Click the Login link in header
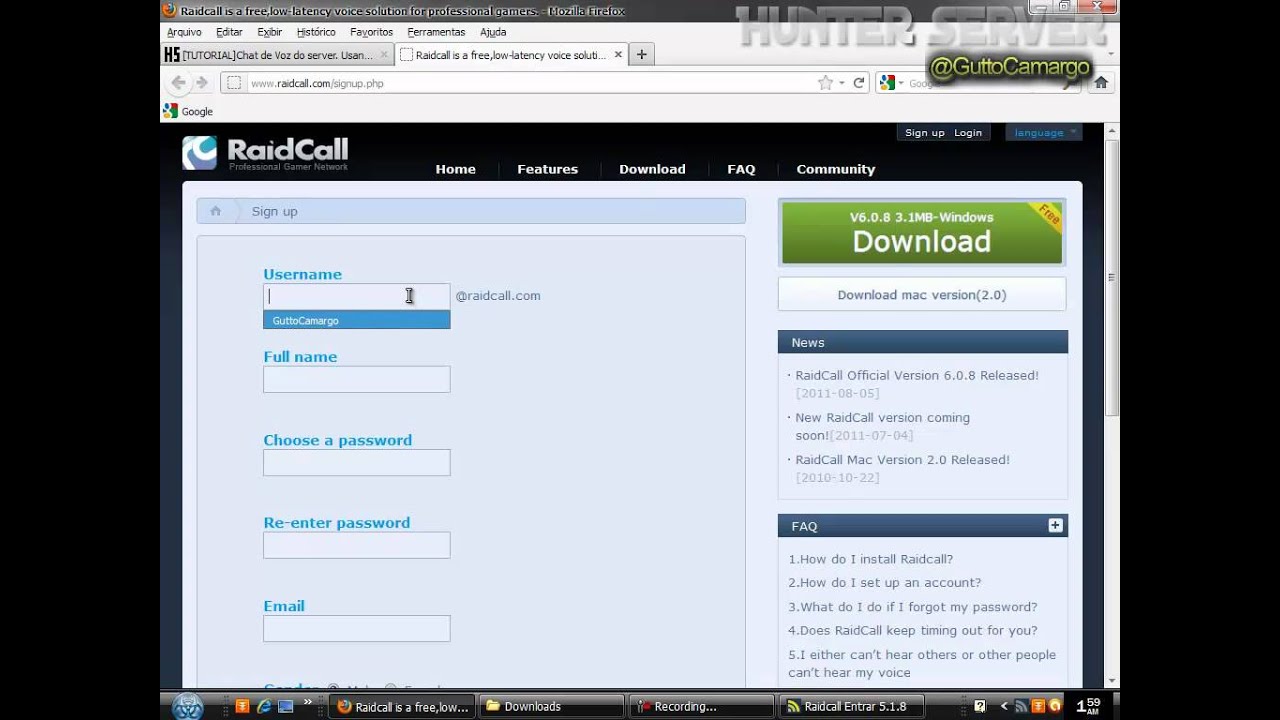The width and height of the screenshot is (1280, 720). (x=968, y=132)
